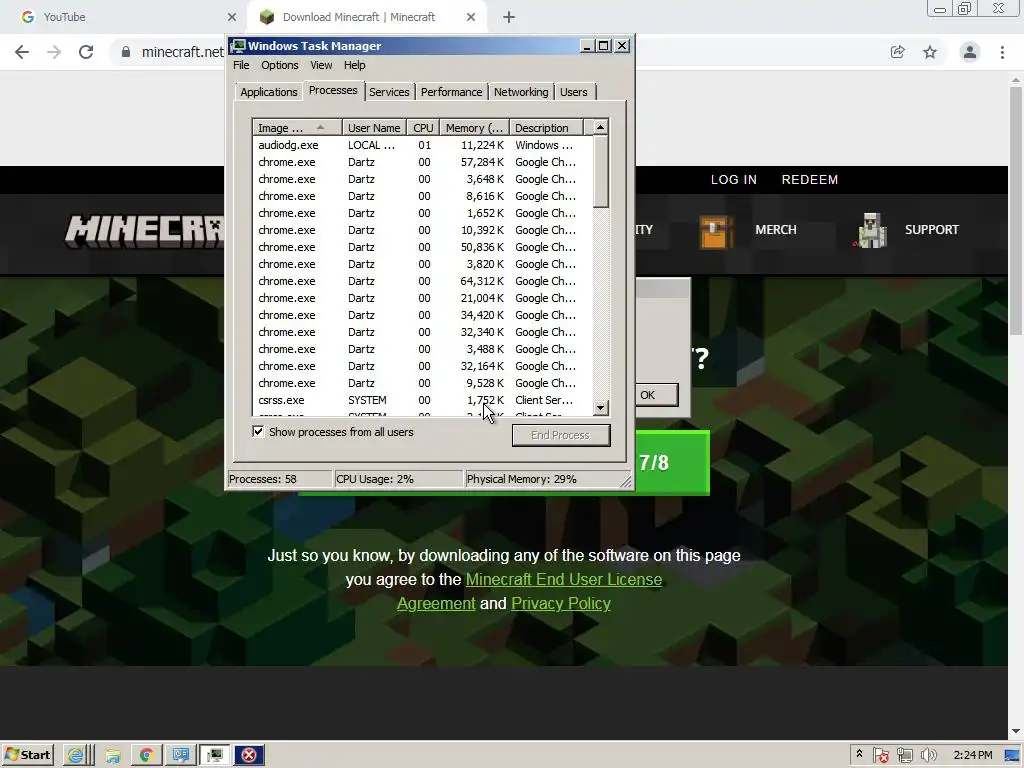This screenshot has height=768, width=1024.
Task: Click the process list scrollbar thumb
Action: pos(601,171)
